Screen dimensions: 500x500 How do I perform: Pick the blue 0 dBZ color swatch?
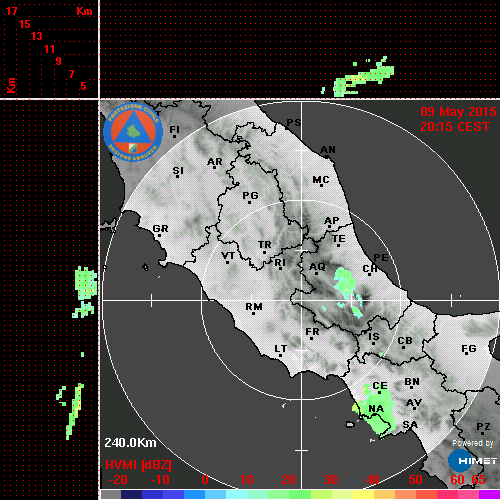point(195,494)
